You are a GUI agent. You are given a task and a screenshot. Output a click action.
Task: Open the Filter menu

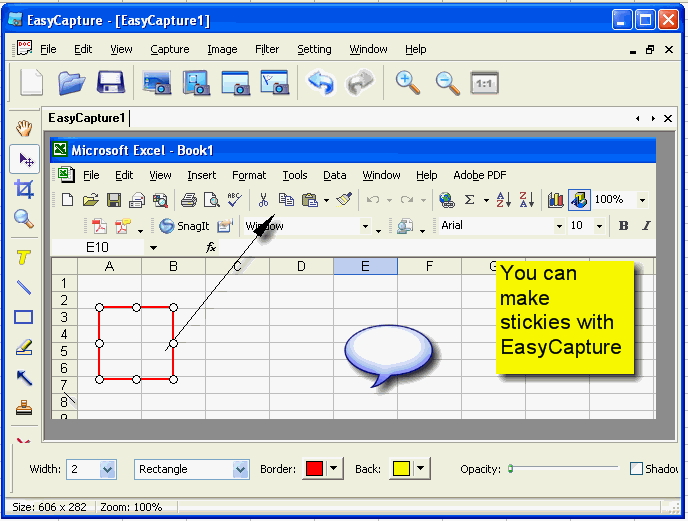pyautogui.click(x=267, y=49)
